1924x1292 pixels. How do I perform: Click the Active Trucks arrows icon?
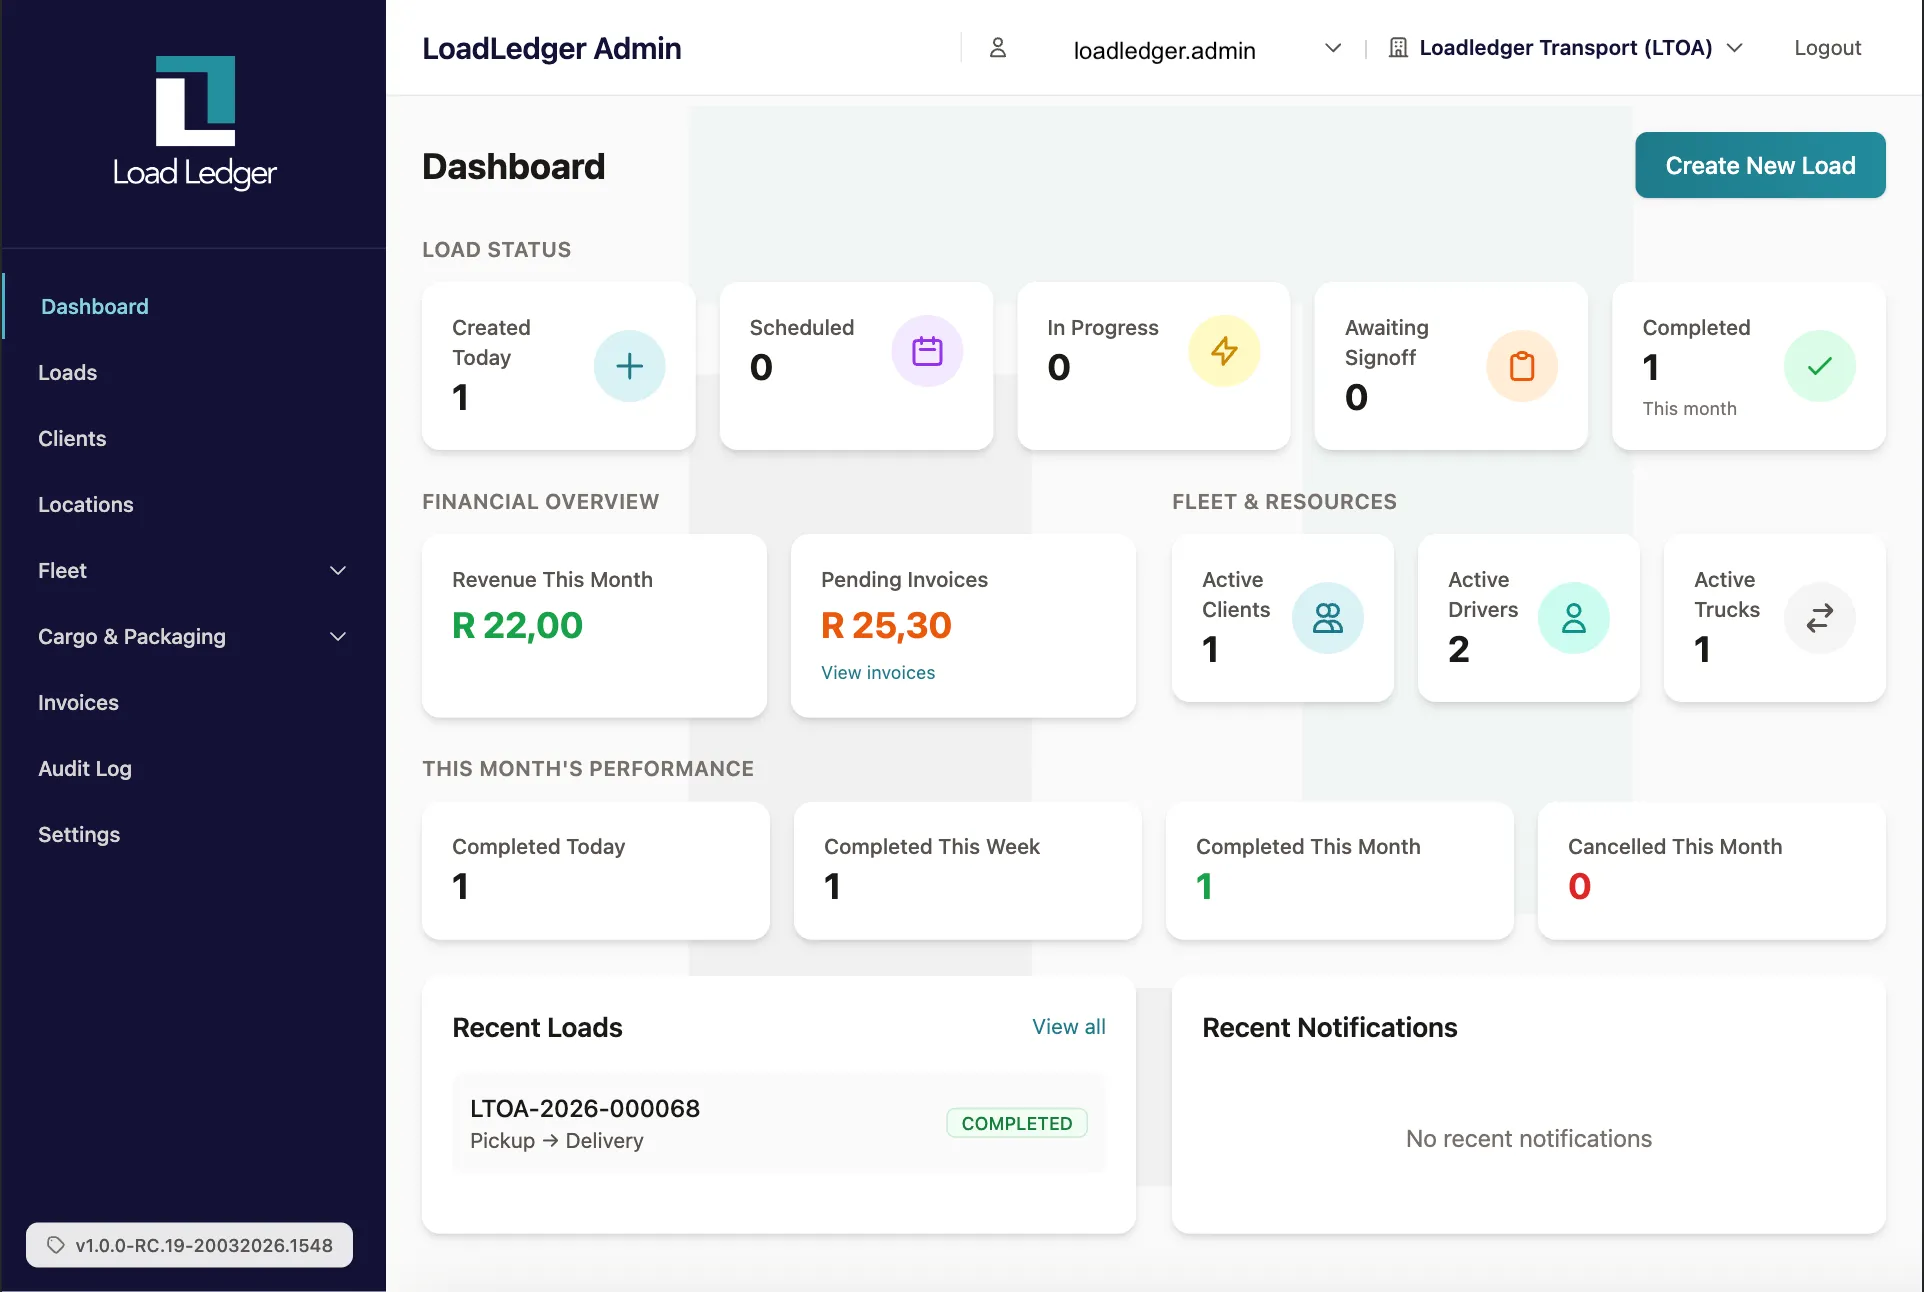point(1819,618)
